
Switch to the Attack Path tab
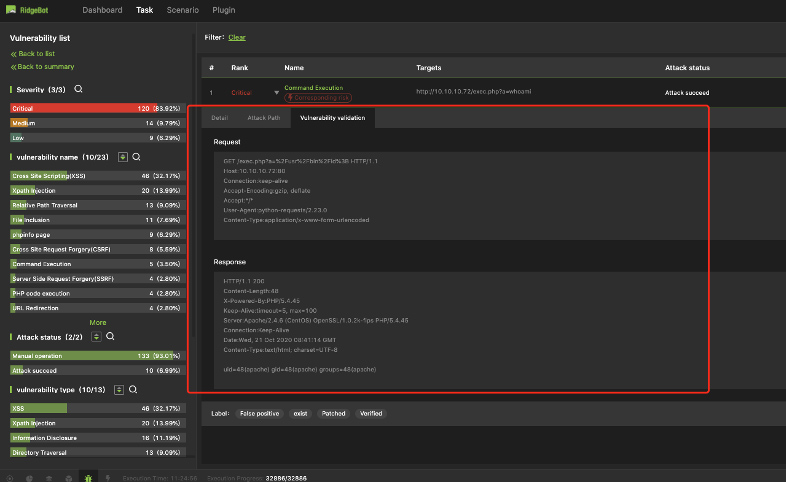[264, 118]
